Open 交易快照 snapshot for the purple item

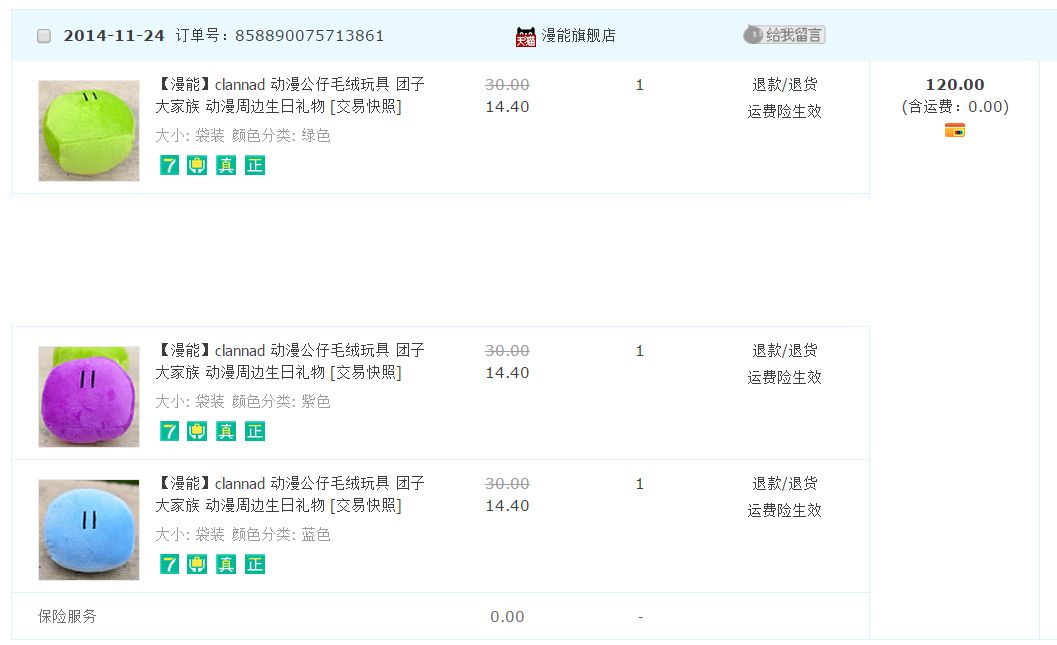(366, 373)
